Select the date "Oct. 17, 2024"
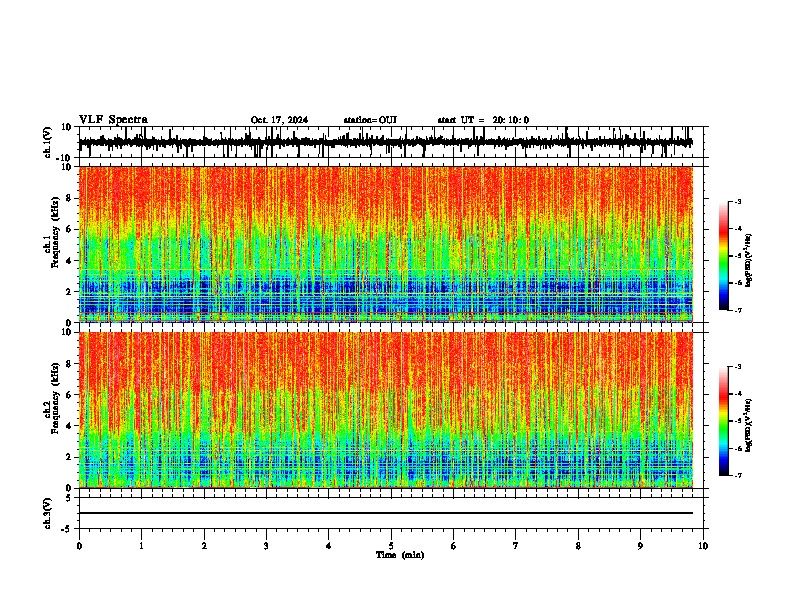The height and width of the screenshot is (612, 792). tap(279, 120)
